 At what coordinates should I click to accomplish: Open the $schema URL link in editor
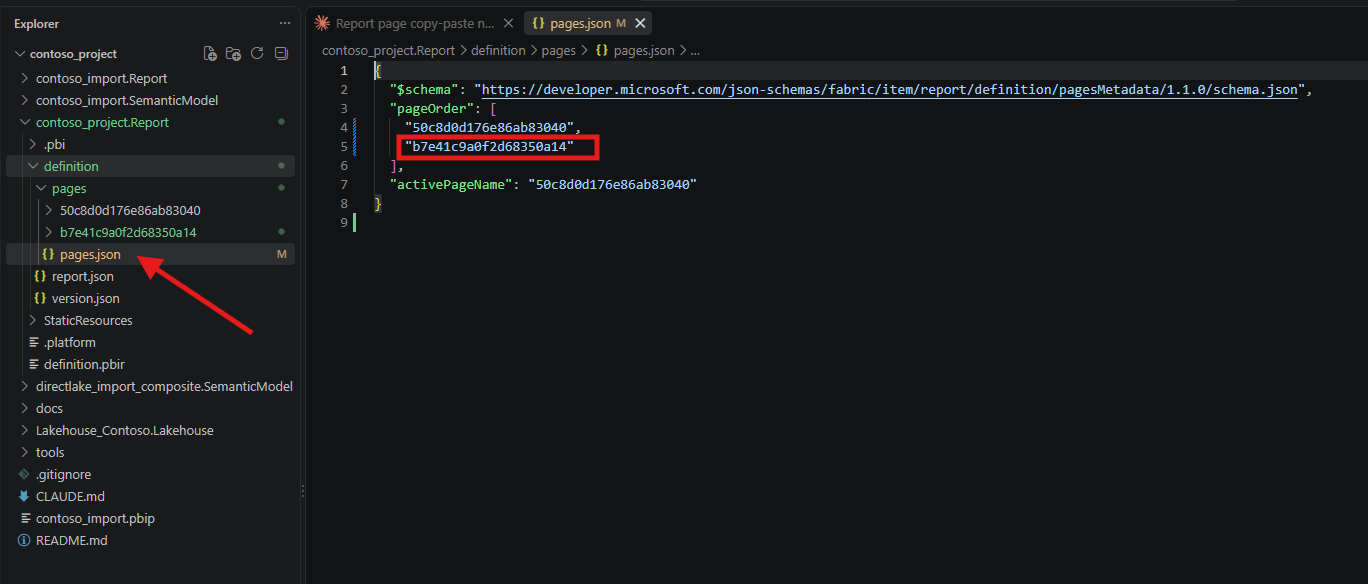(890, 90)
